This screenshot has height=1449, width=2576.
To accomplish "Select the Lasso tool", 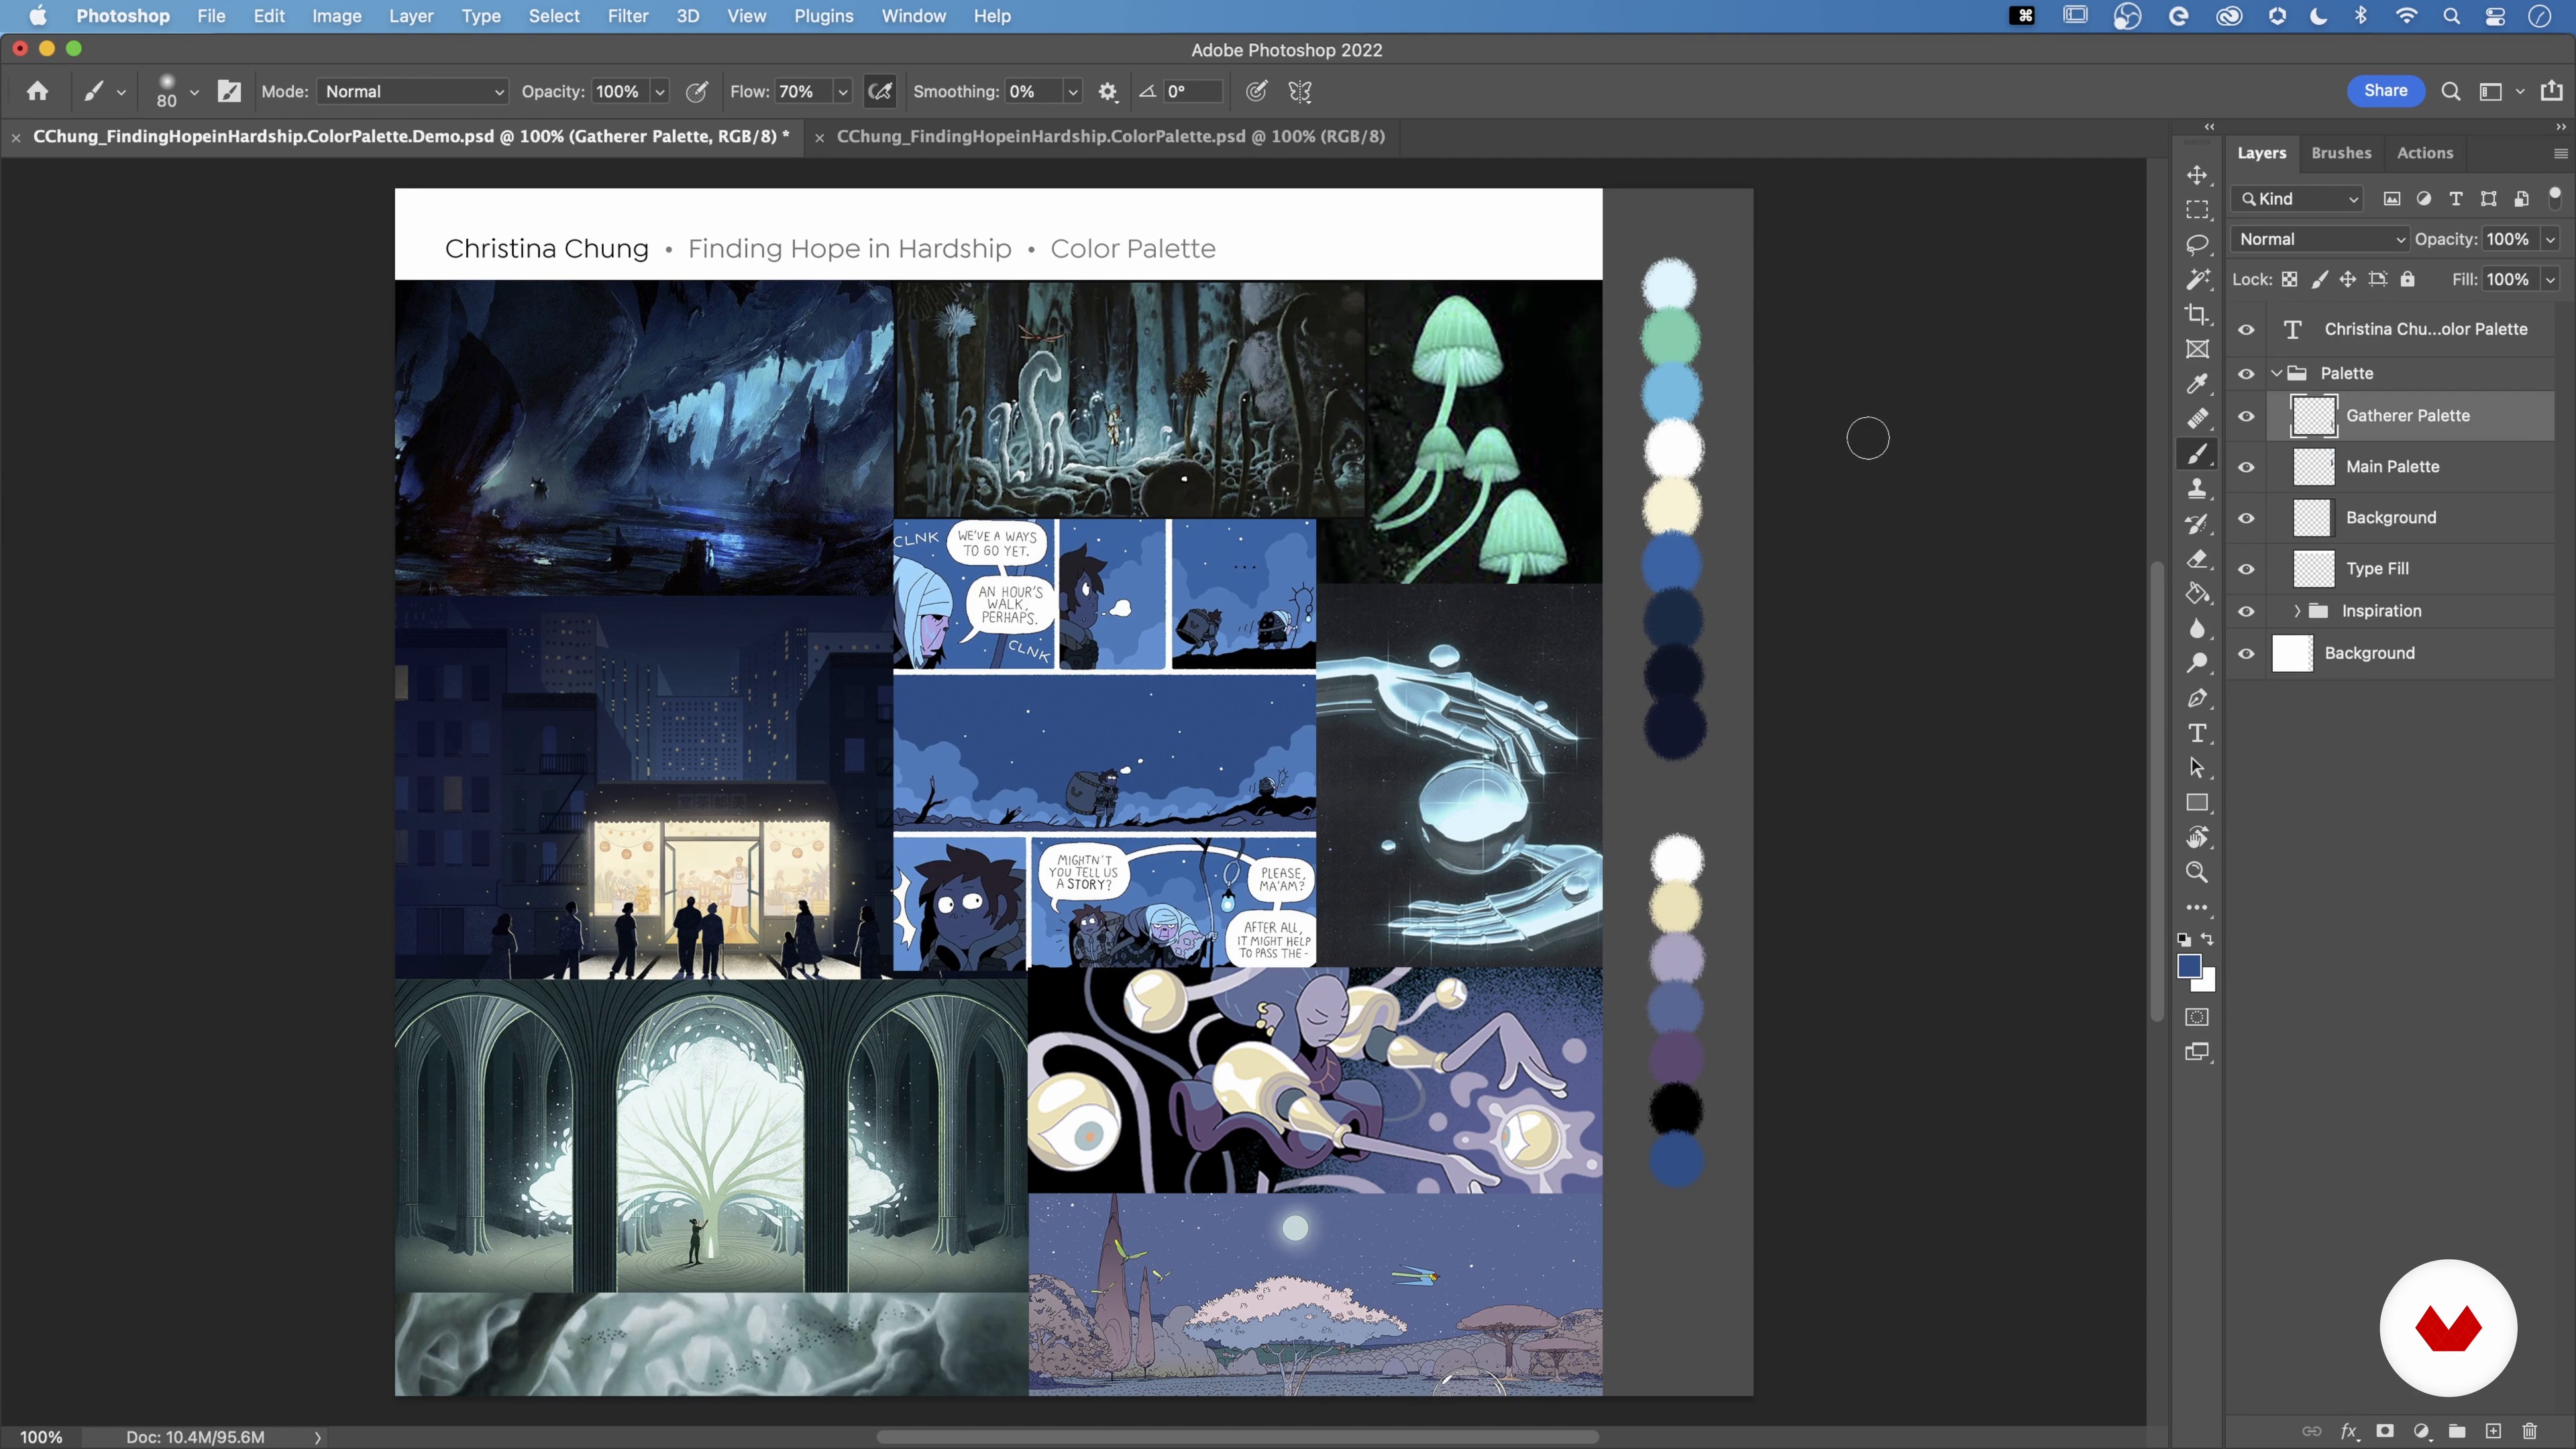I will [x=2197, y=245].
